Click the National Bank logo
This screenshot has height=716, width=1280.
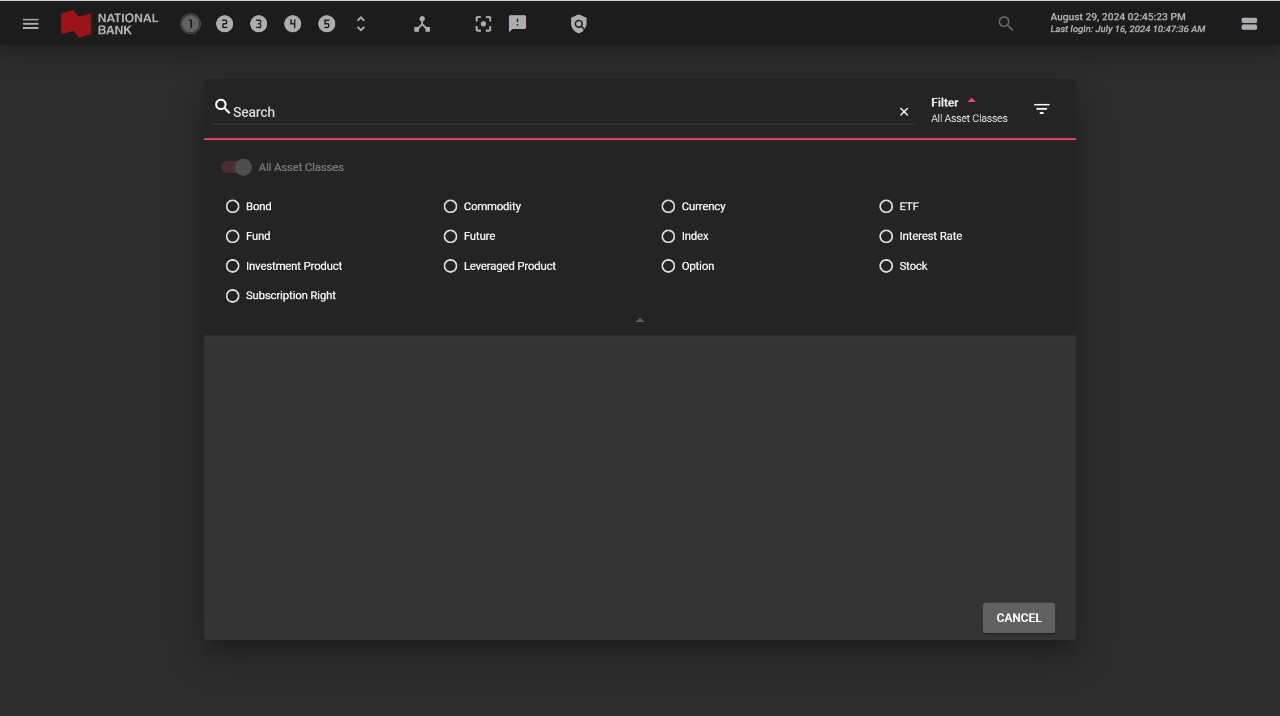coord(109,24)
